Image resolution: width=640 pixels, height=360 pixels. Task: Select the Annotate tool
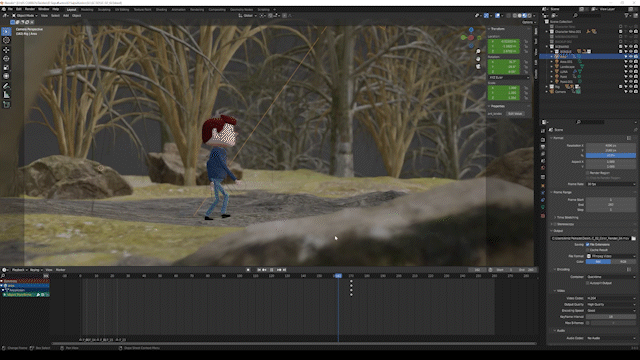[6, 86]
